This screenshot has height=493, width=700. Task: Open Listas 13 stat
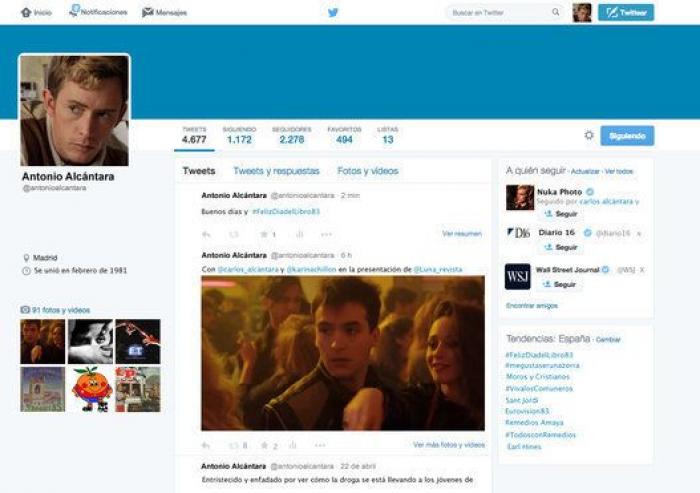(x=388, y=135)
